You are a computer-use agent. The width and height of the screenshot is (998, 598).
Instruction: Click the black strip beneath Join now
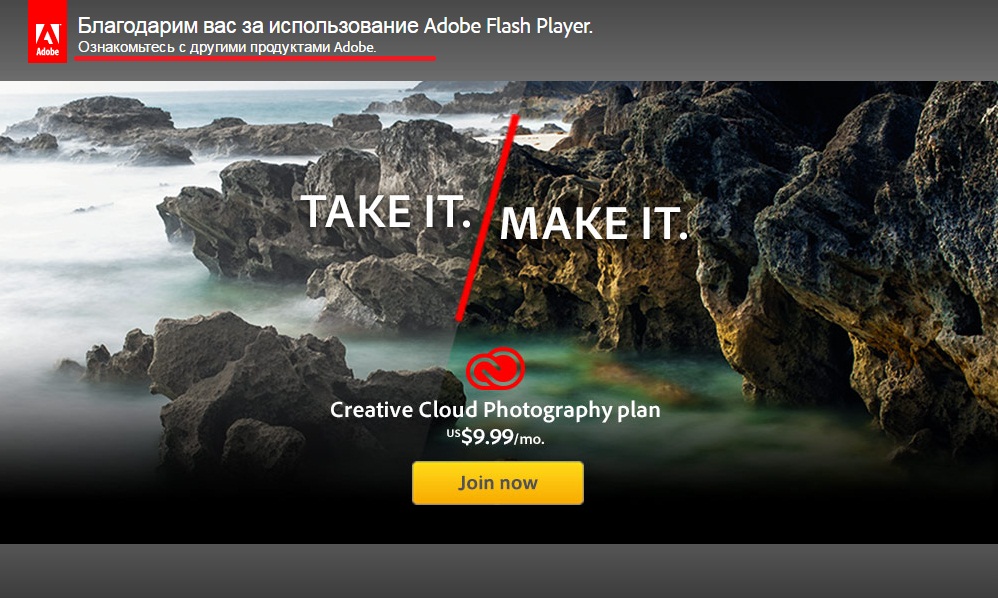(499, 525)
